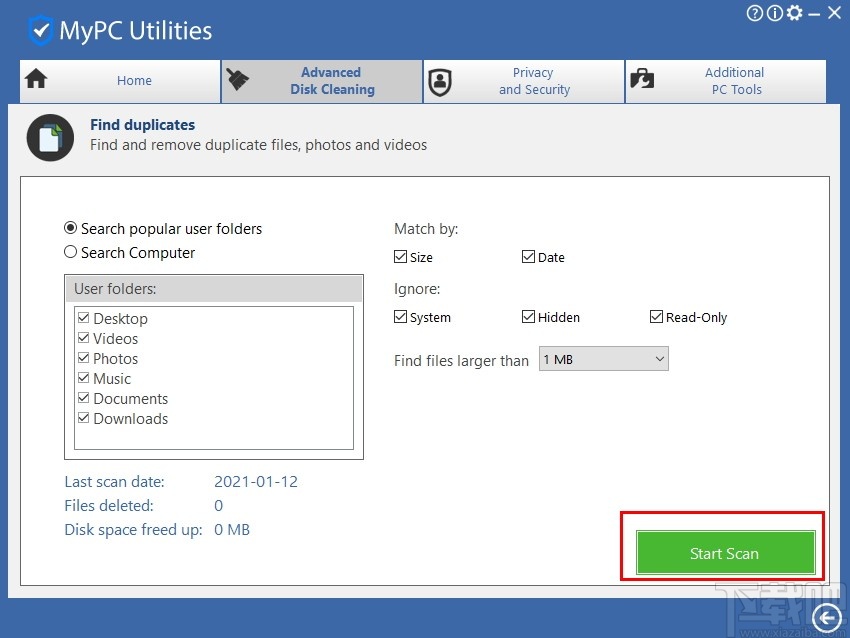Disable matching by Date

coord(528,257)
